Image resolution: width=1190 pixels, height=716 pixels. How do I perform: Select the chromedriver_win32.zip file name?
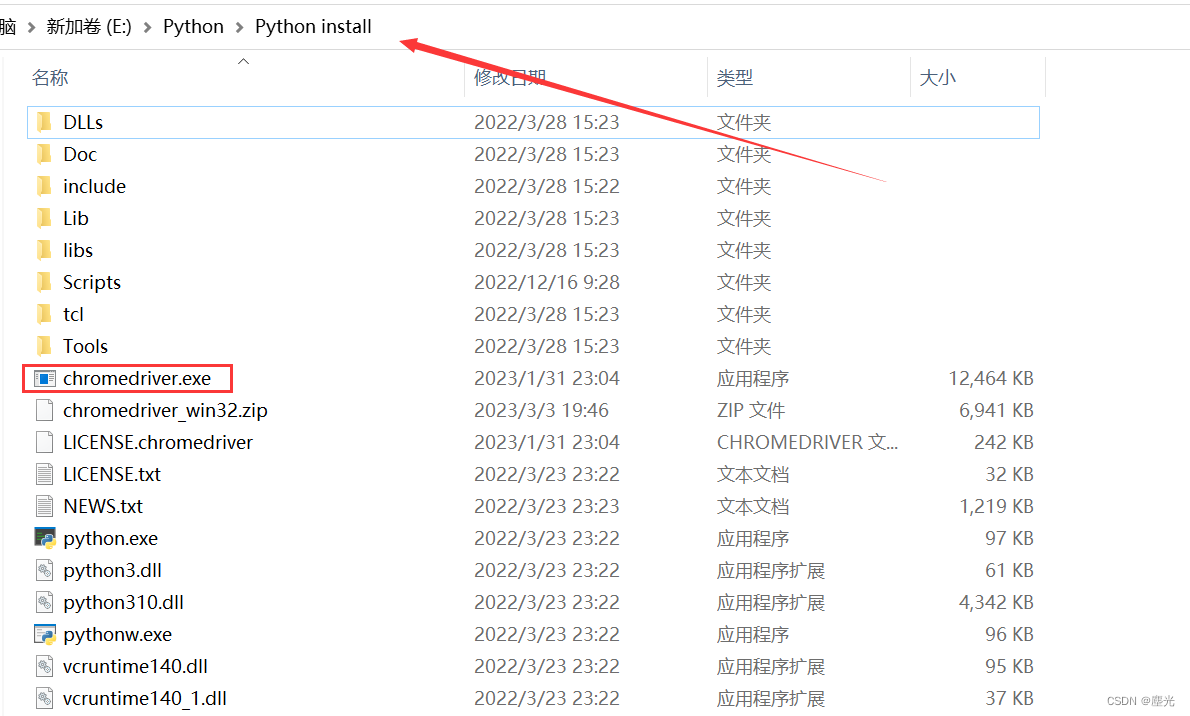[x=165, y=410]
